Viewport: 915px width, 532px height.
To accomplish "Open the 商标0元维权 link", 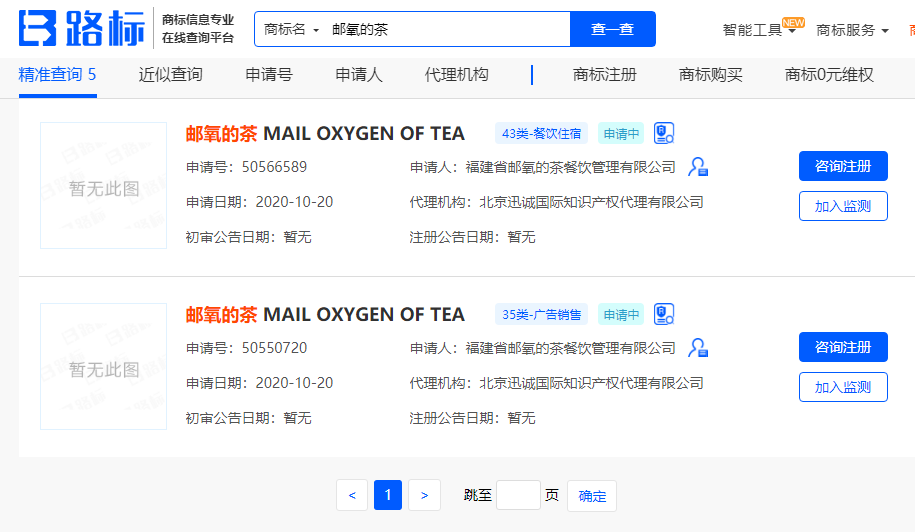I will point(829,75).
